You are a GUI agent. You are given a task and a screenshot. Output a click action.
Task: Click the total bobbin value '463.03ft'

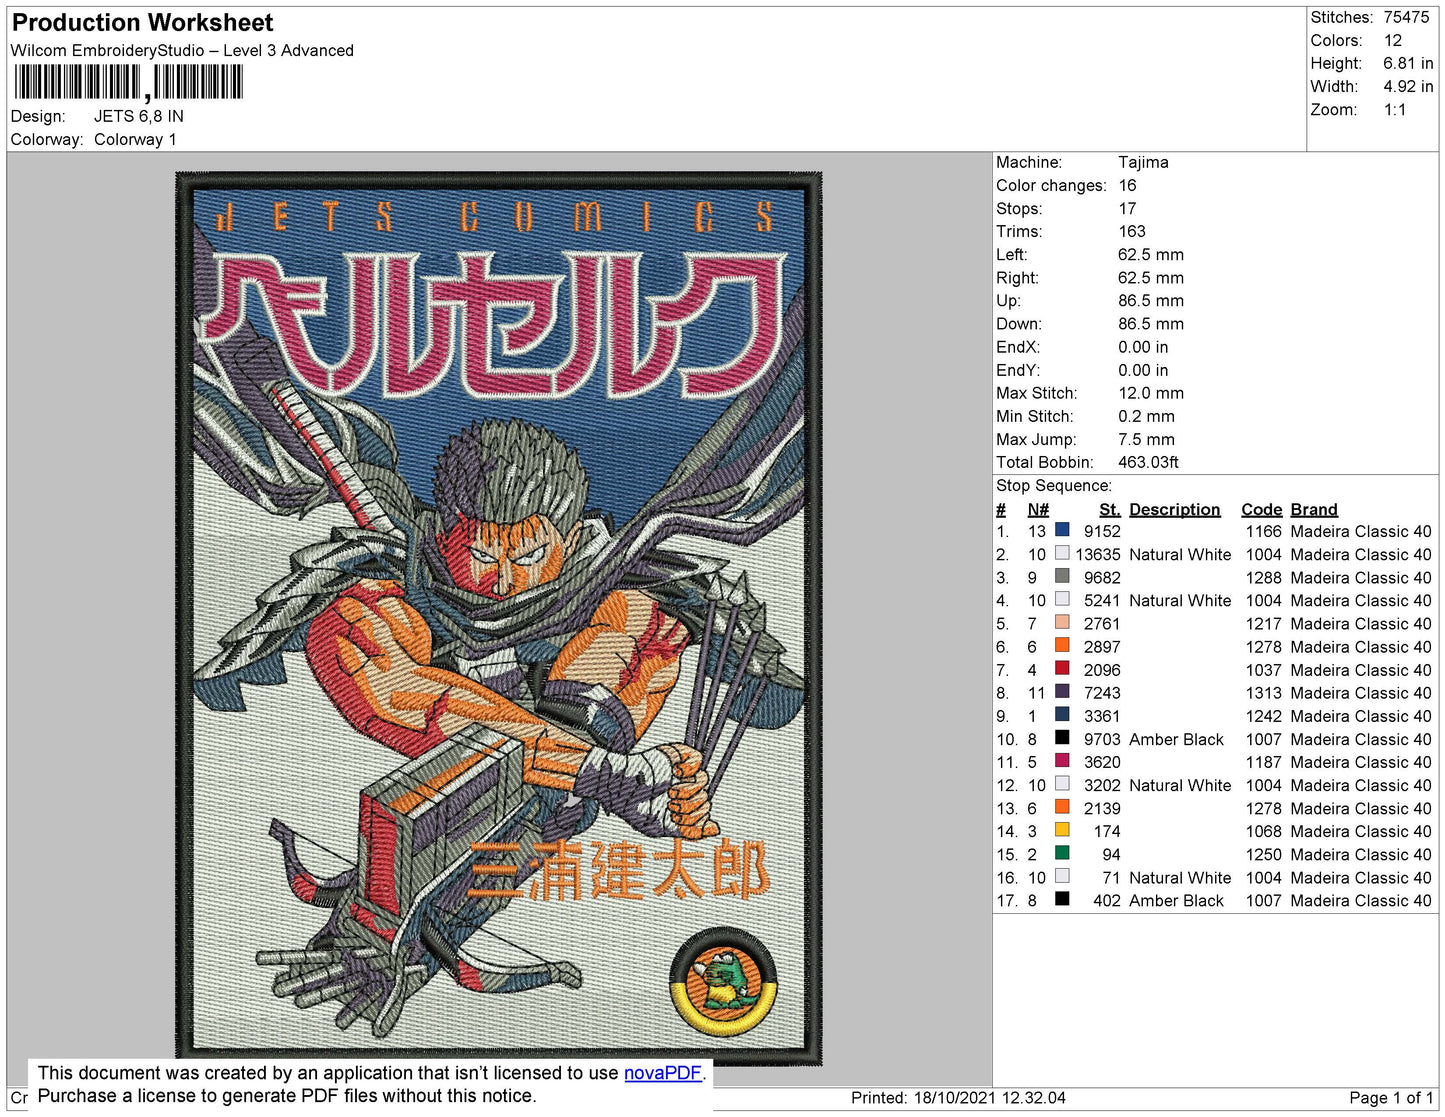(x=1148, y=462)
